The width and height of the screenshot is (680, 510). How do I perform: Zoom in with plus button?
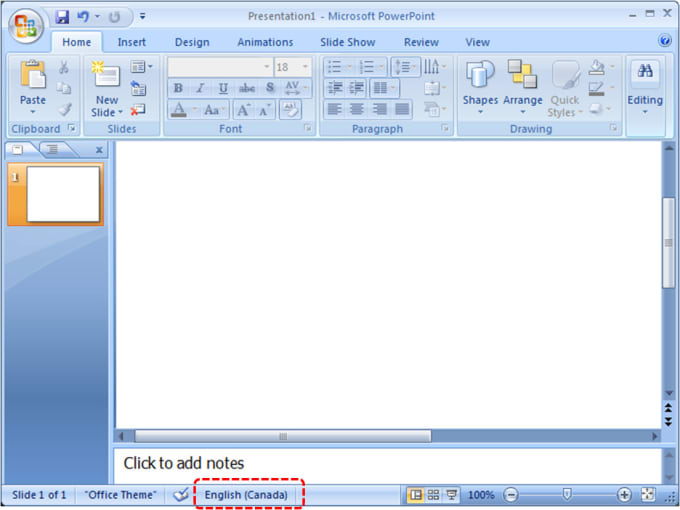pos(624,494)
